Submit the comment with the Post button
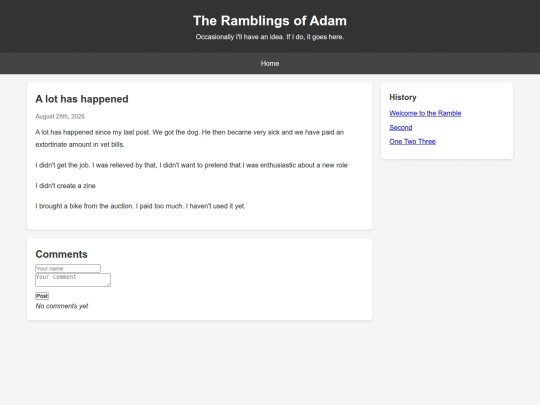Viewport: 540px width, 405px height. click(42, 296)
